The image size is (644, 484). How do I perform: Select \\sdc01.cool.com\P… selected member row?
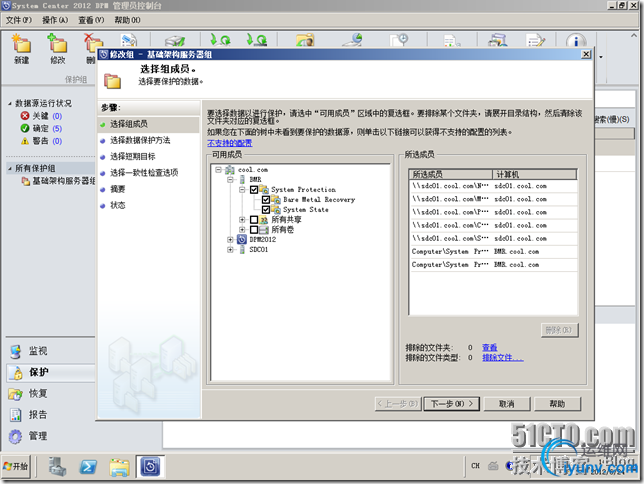pos(493,212)
